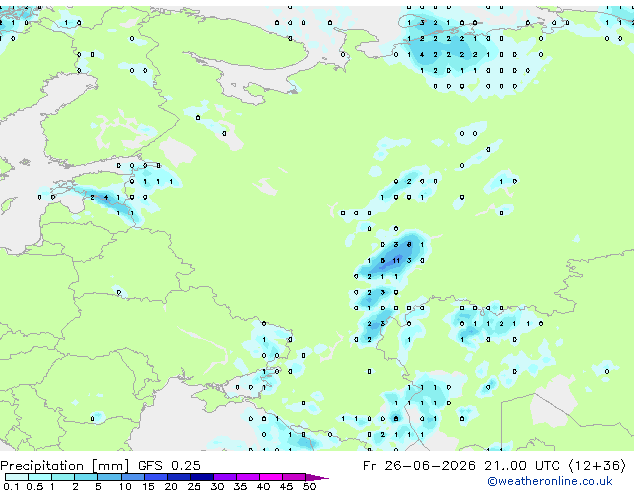Screen dimensions: 634x490
Task: Click the 40–45 mm magenta legend swatch
Action: (x=271, y=477)
